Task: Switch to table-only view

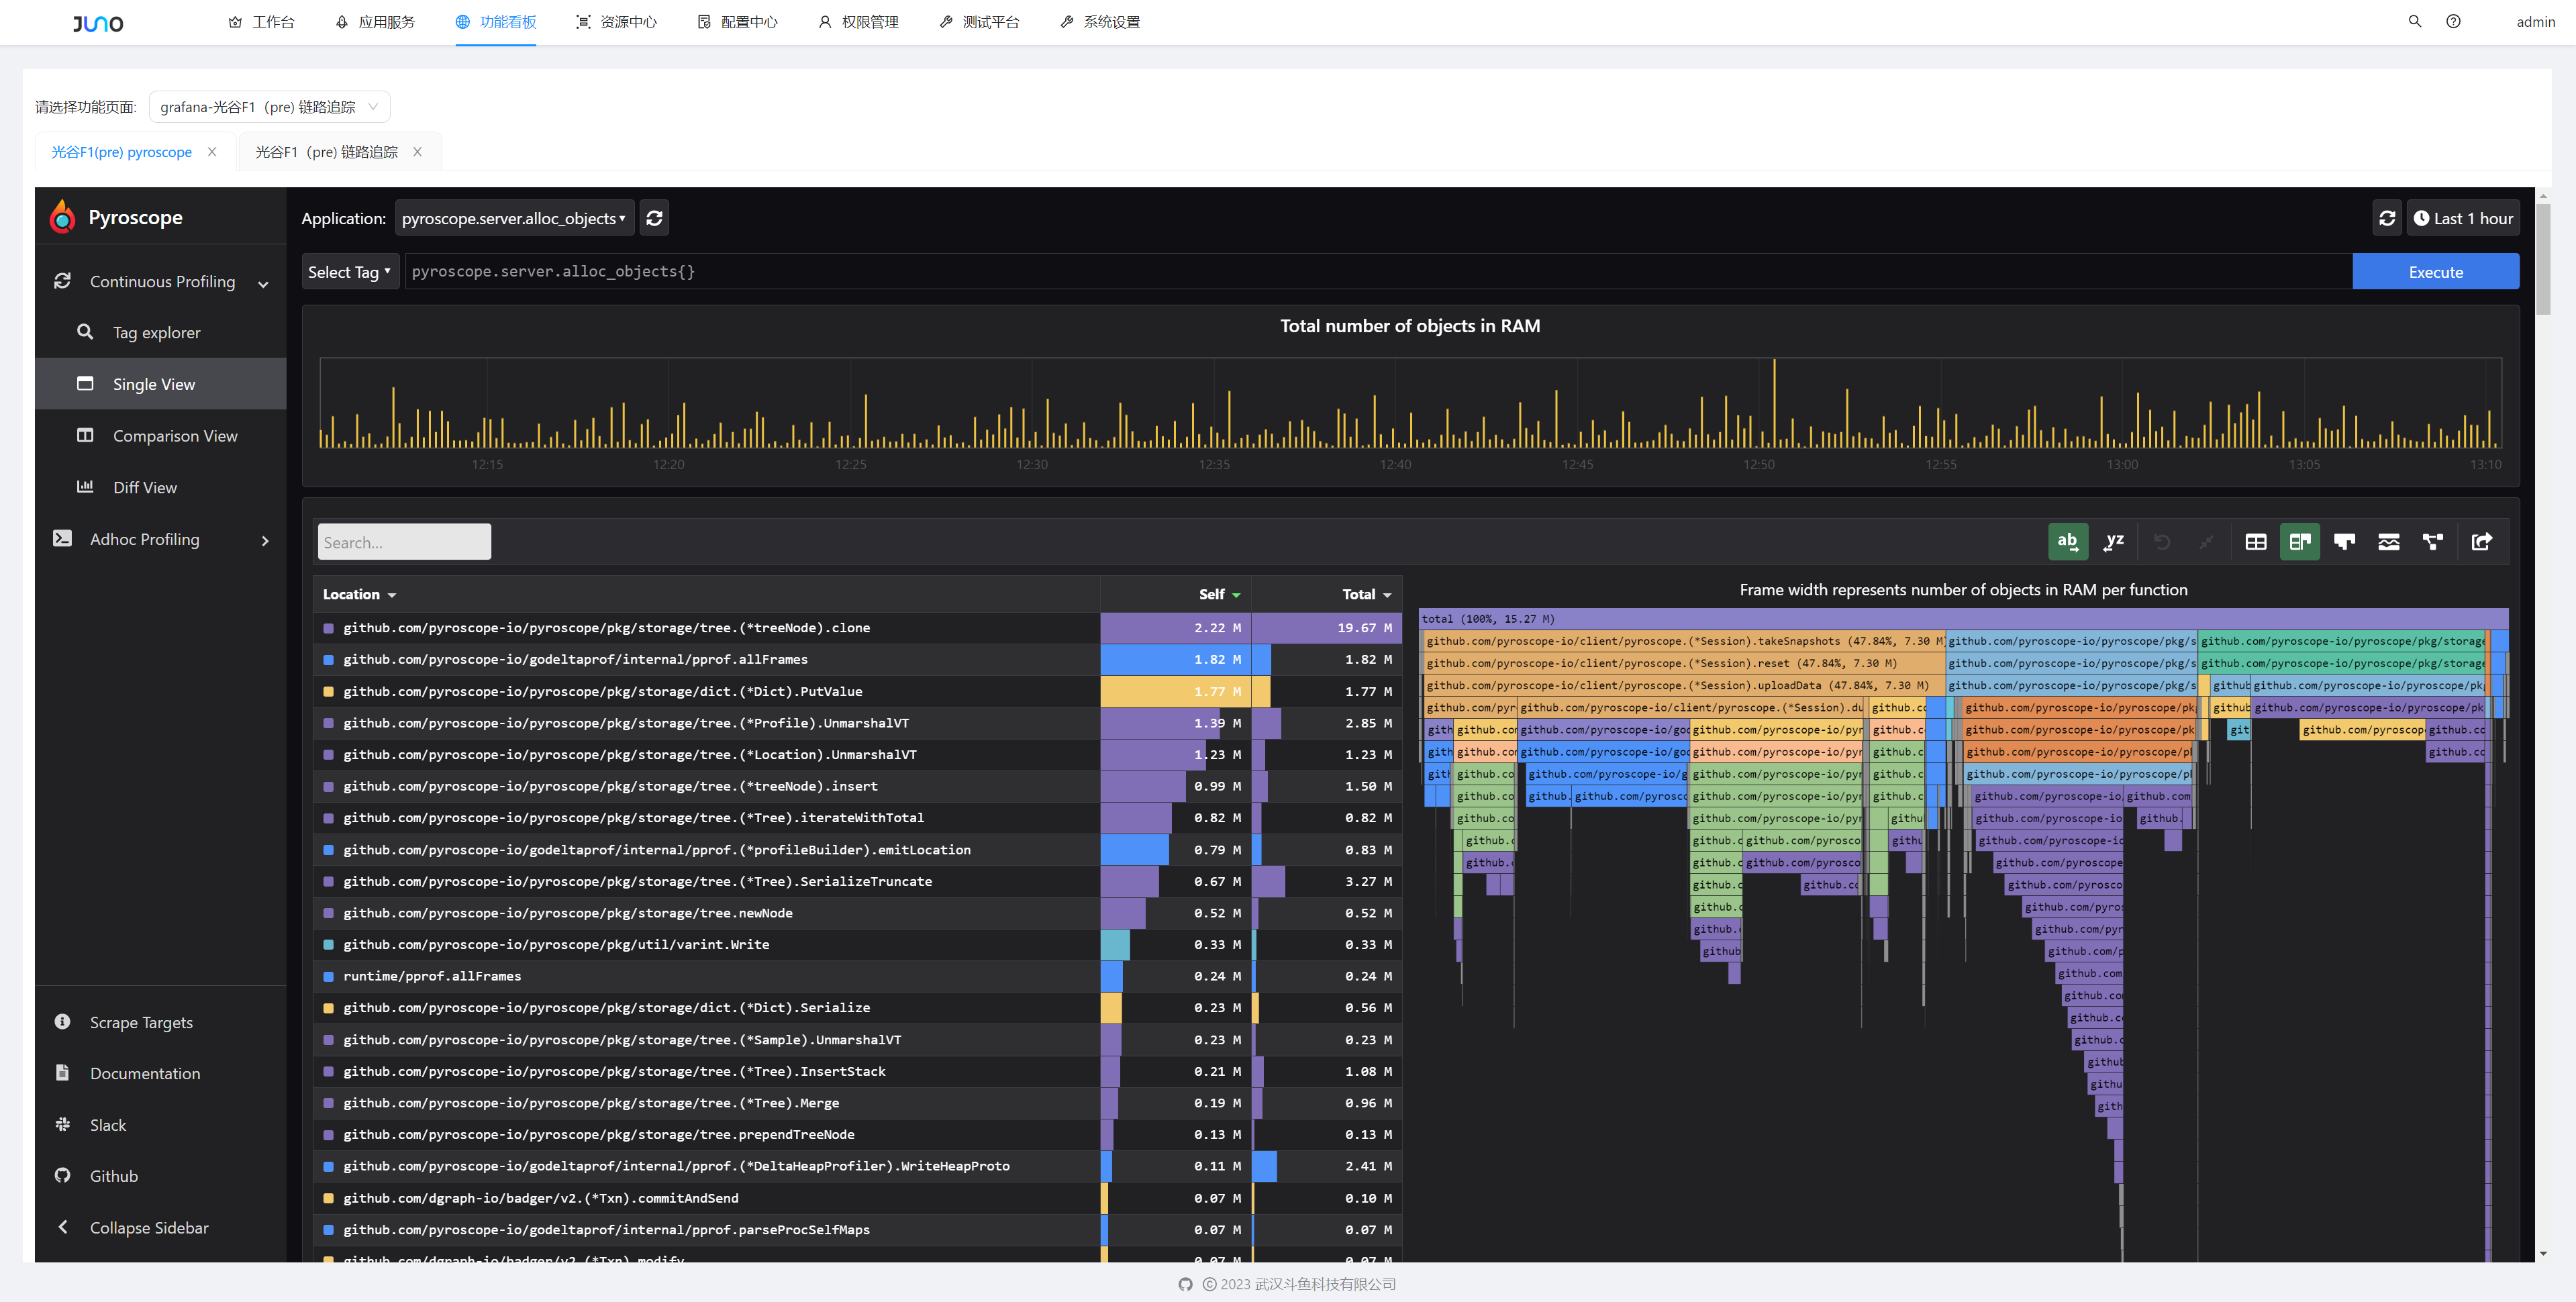Action: [x=2256, y=541]
